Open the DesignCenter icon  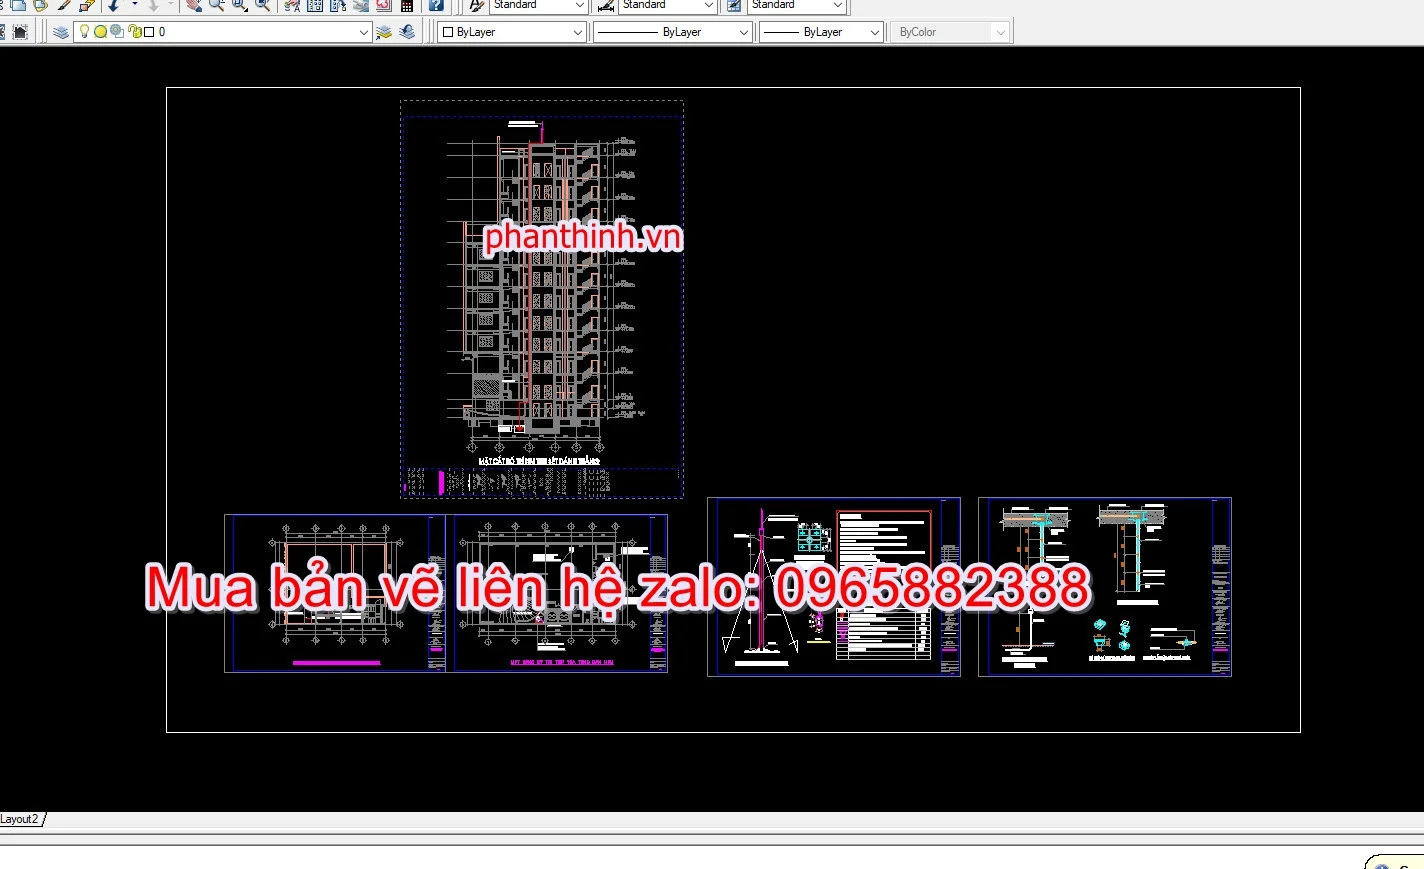pyautogui.click(x=315, y=5)
